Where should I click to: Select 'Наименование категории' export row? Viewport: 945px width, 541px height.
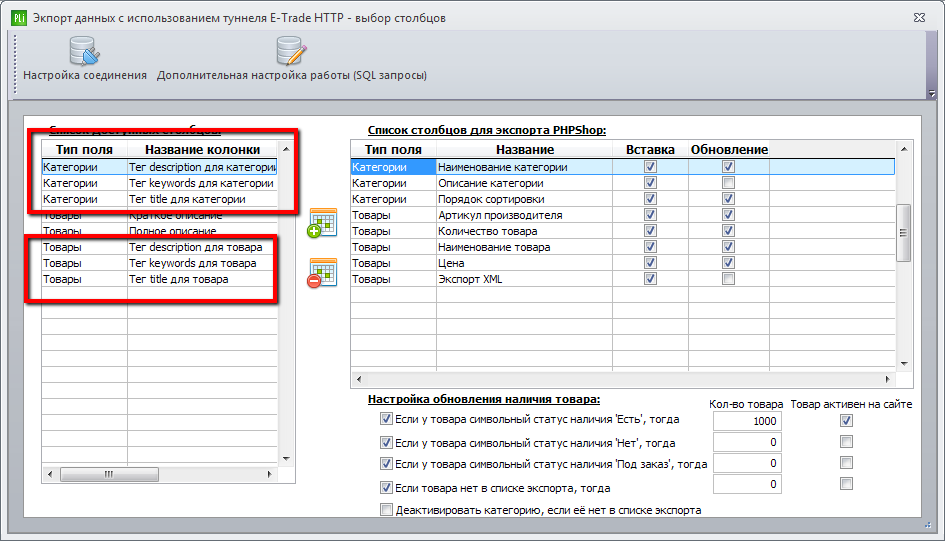[x=623, y=167]
